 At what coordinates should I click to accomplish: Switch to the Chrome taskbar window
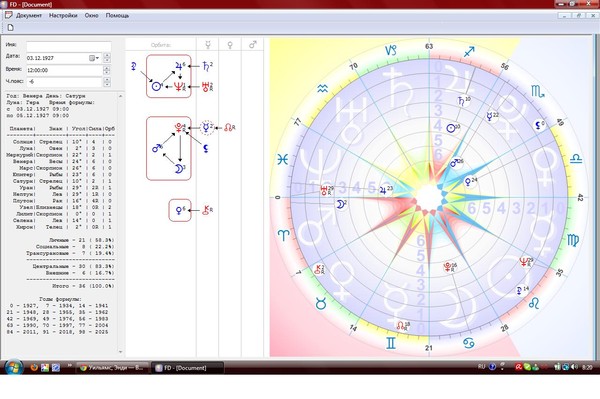[x=112, y=368]
